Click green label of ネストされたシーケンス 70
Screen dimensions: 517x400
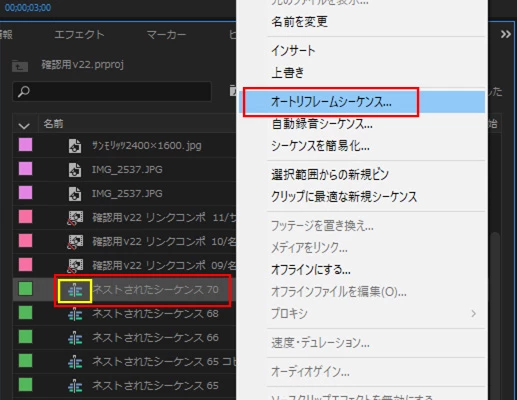click(x=25, y=289)
